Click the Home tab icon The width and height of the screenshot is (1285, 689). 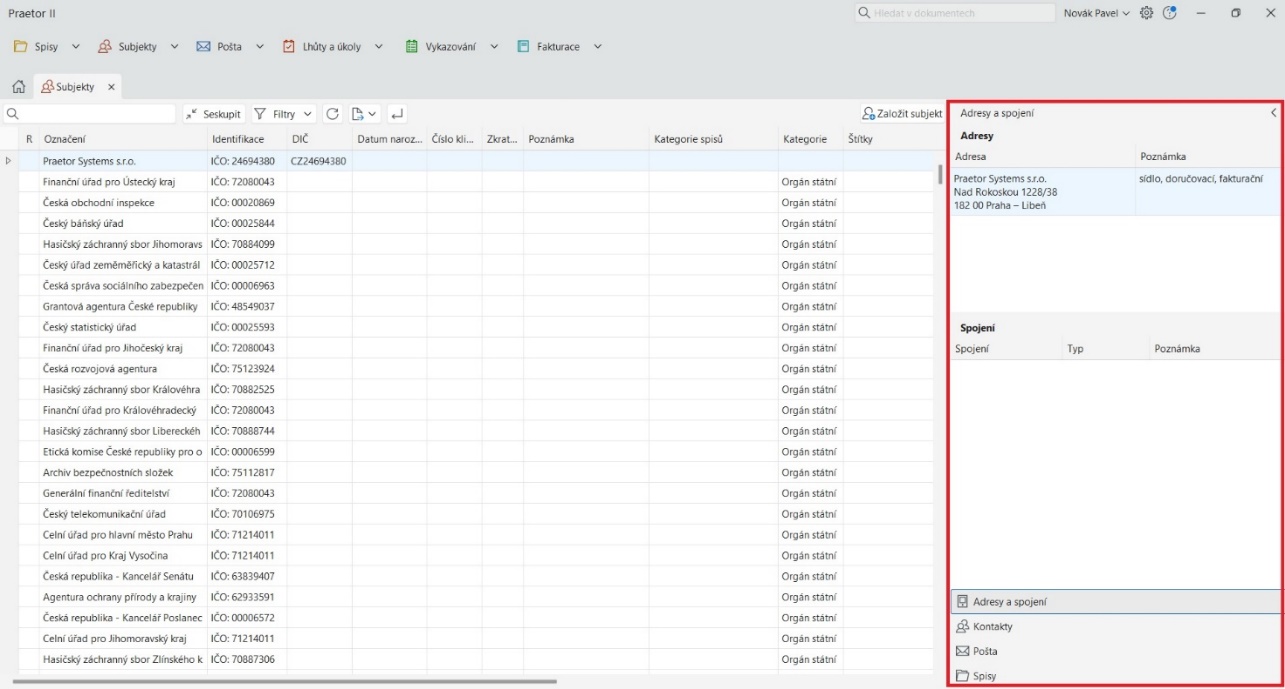click(18, 87)
